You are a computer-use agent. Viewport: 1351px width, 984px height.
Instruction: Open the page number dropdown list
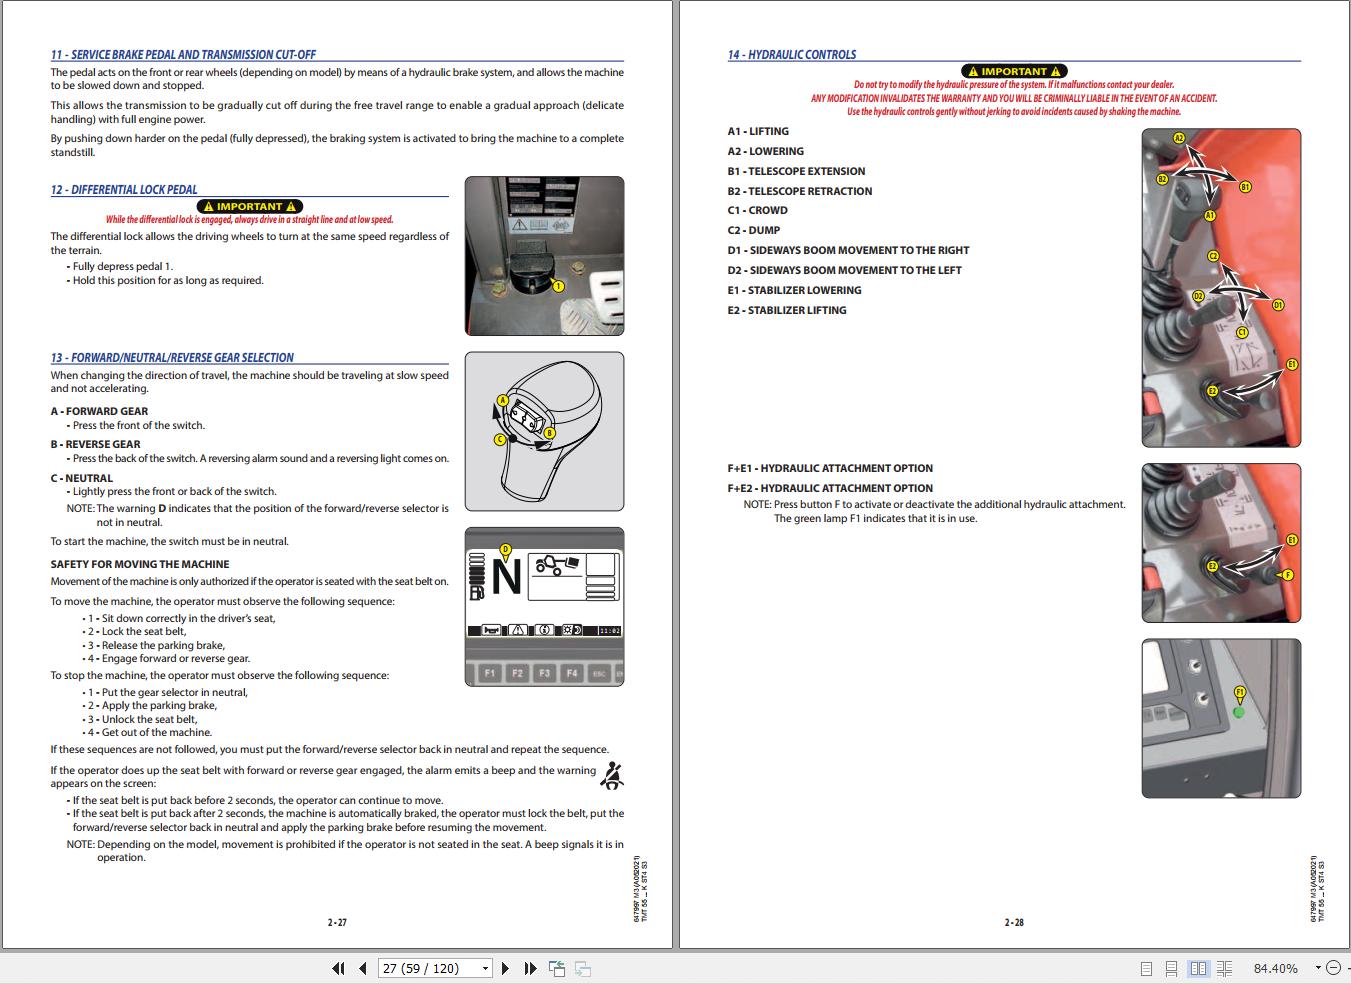tap(486, 968)
